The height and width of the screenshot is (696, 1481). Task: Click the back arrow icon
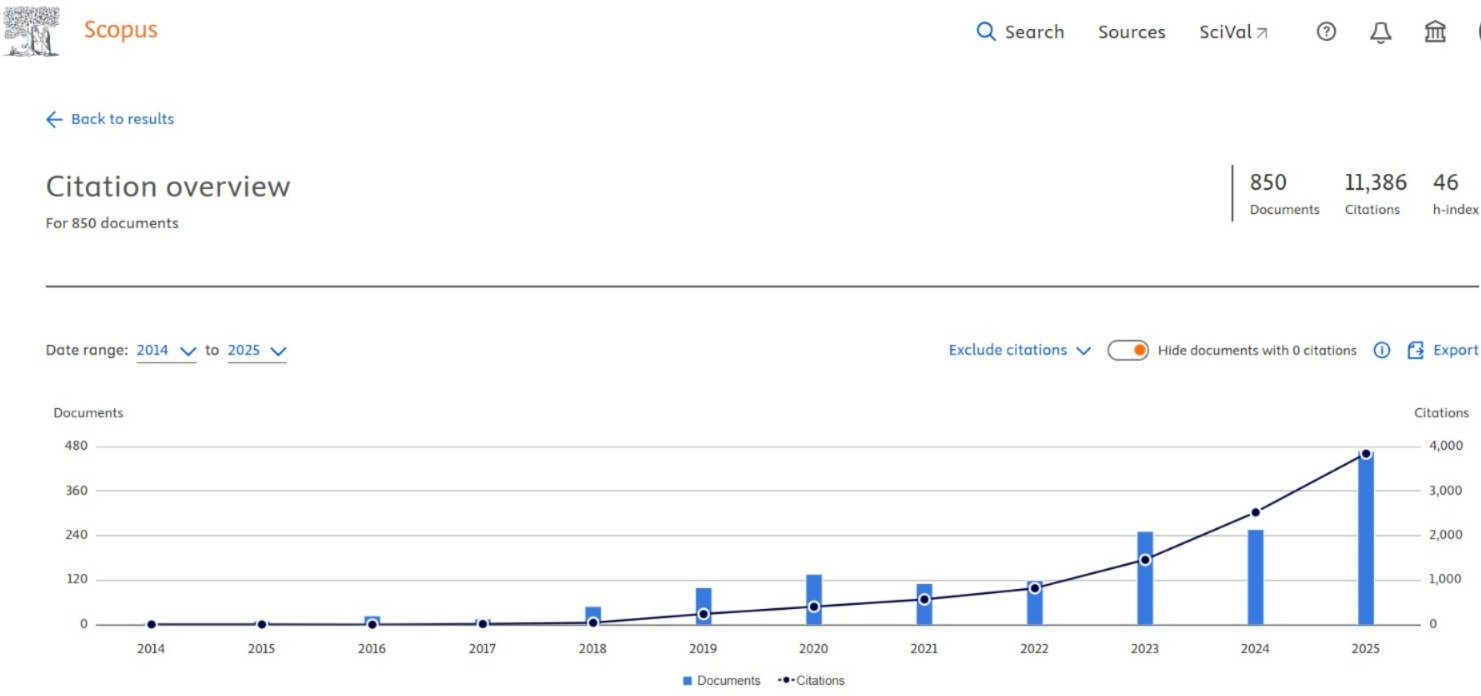pyautogui.click(x=54, y=119)
